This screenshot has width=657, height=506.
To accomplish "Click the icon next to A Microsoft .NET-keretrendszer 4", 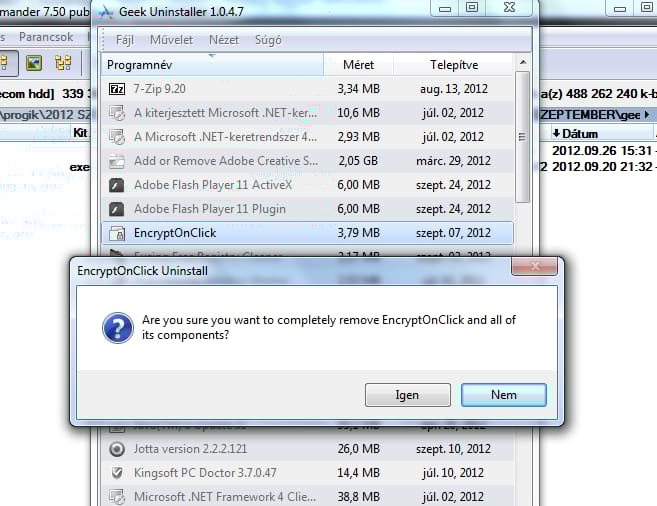I will [x=116, y=137].
